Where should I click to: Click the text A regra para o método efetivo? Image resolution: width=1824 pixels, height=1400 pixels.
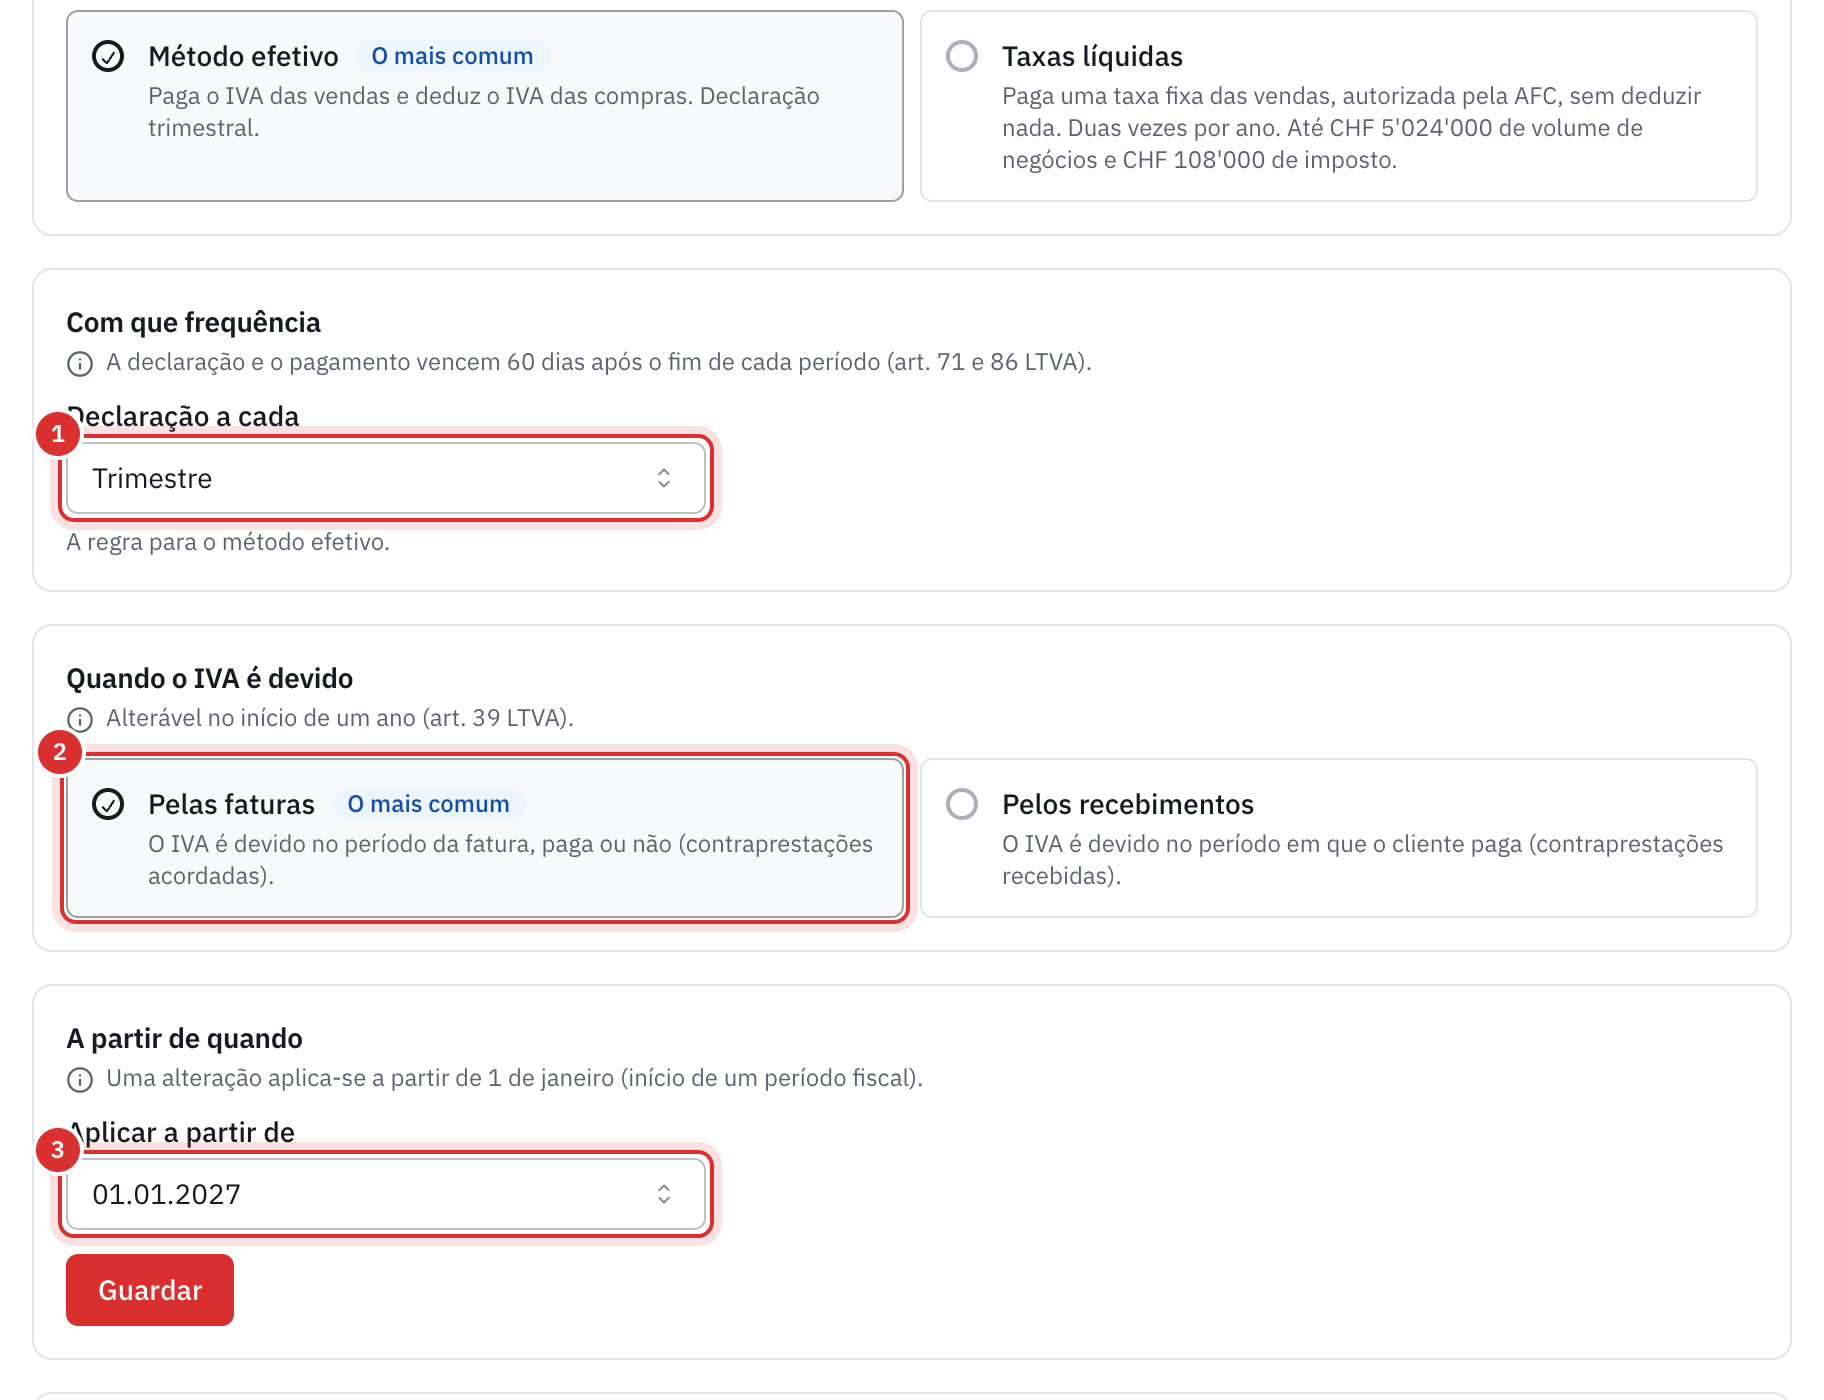(x=228, y=542)
